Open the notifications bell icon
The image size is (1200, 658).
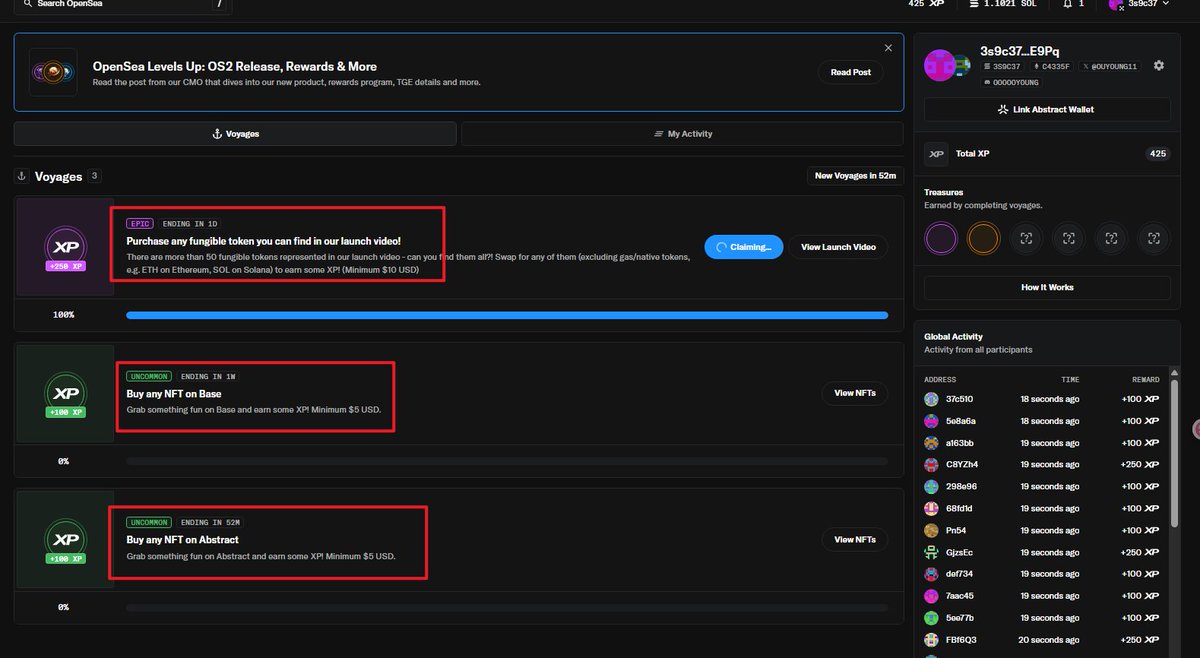[x=1067, y=4]
